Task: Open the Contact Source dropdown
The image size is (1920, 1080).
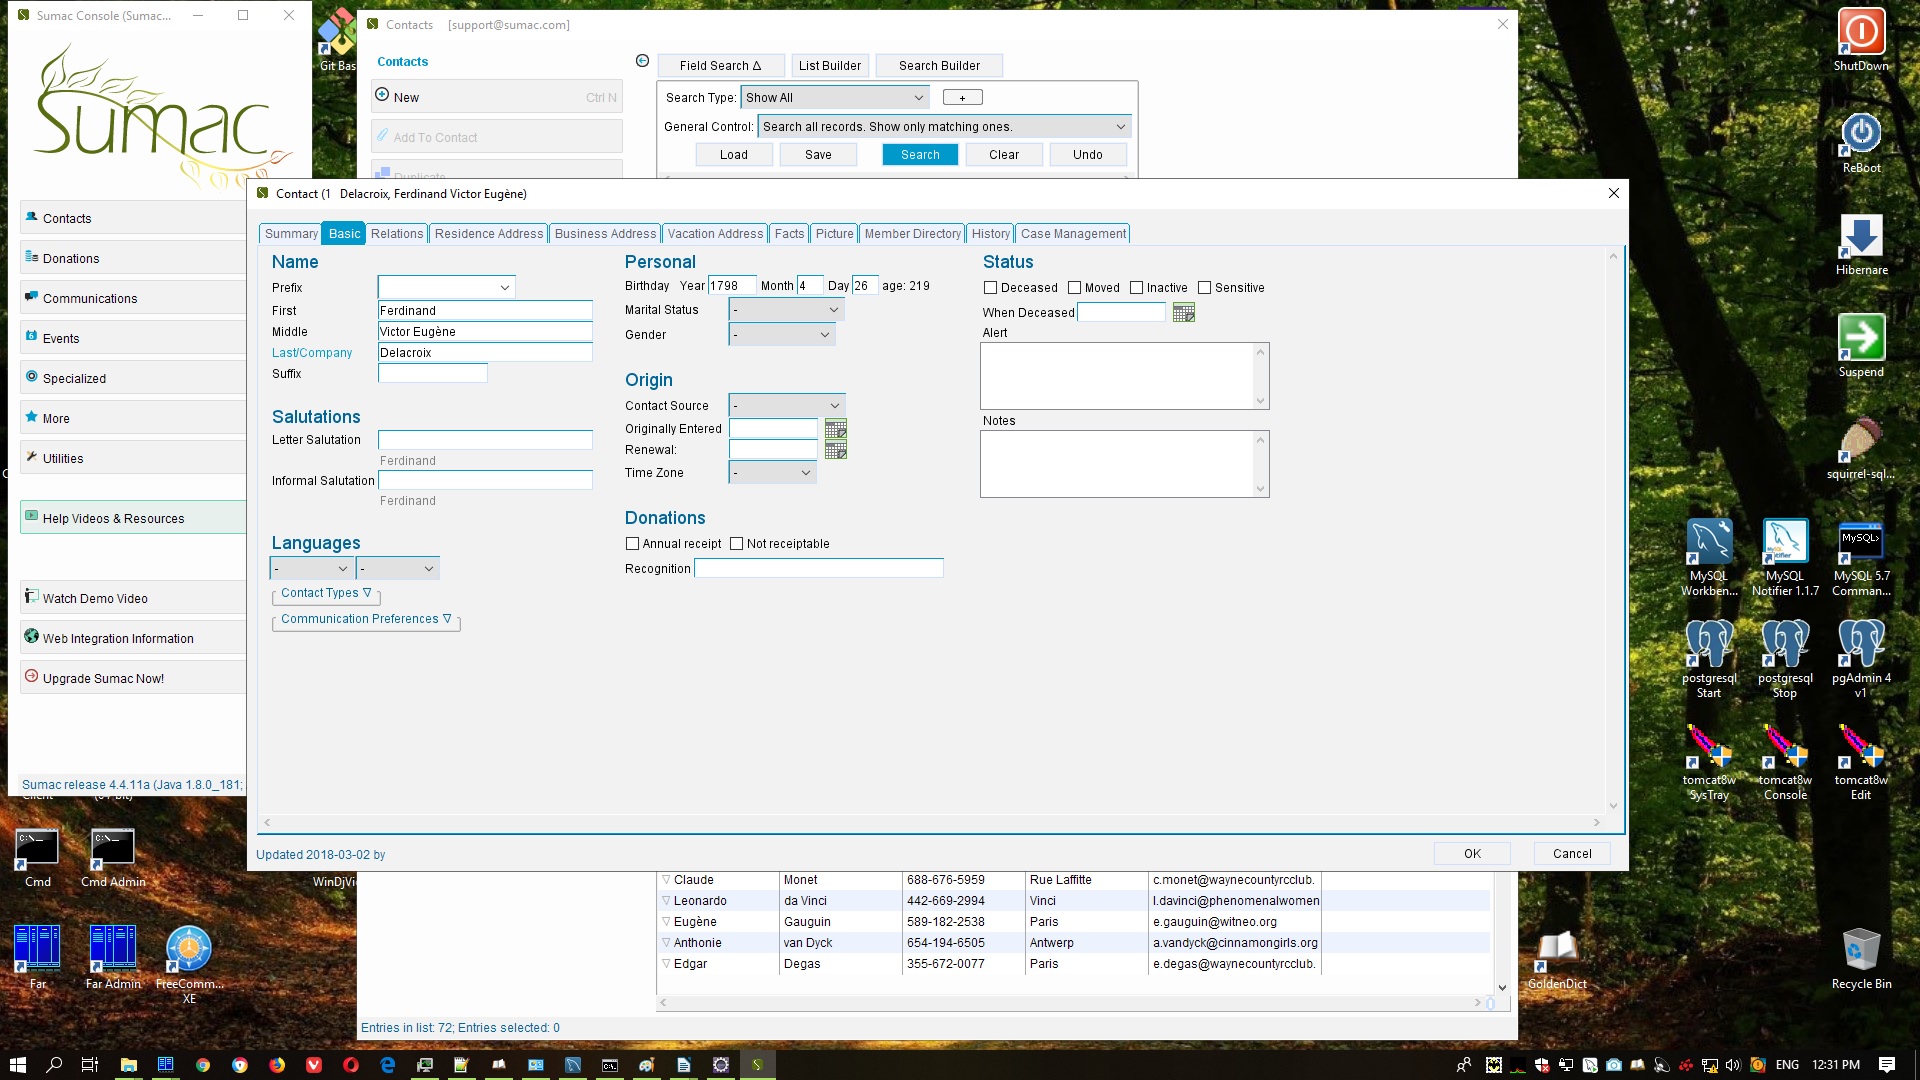Action: (x=787, y=406)
